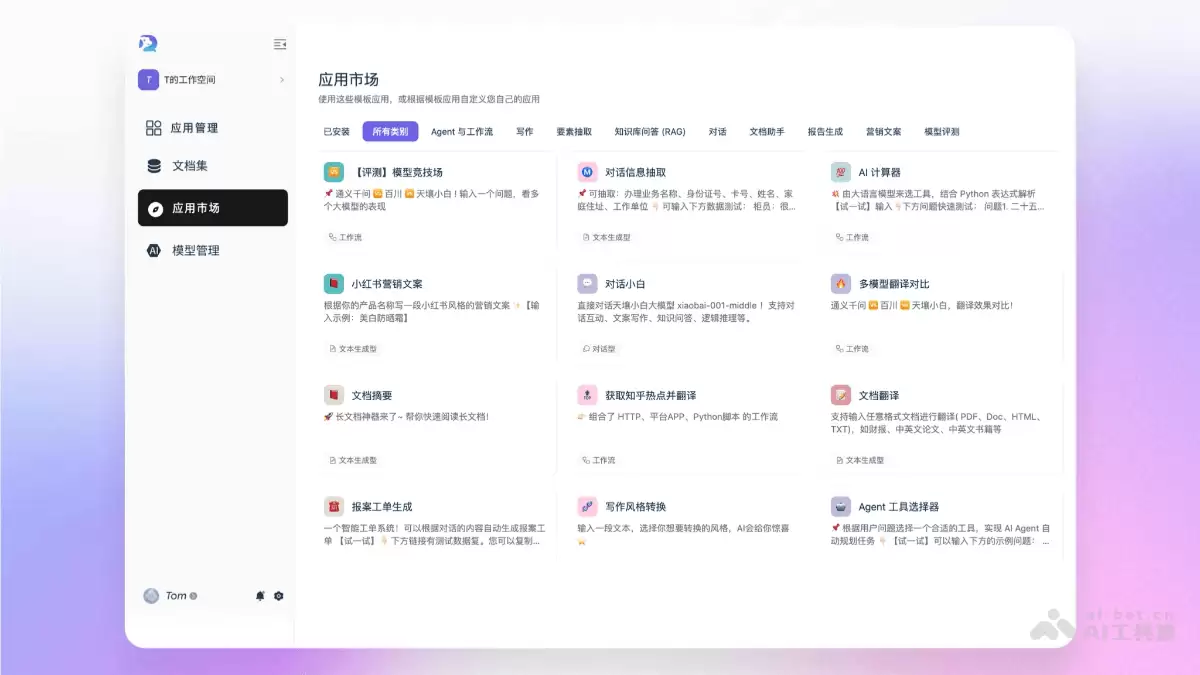Open the 写作风格转换 card title
Image resolution: width=1200 pixels, height=675 pixels.
(x=635, y=506)
